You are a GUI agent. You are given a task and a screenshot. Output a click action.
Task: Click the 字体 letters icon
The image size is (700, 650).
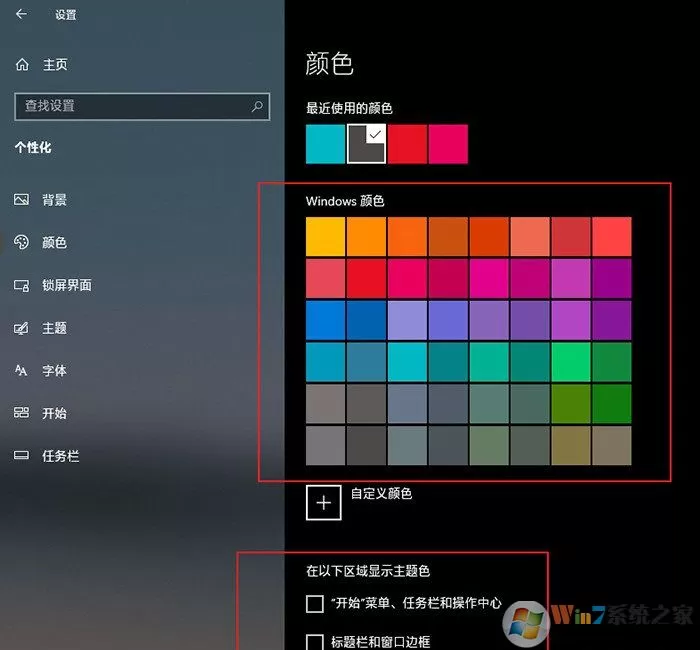coord(21,370)
